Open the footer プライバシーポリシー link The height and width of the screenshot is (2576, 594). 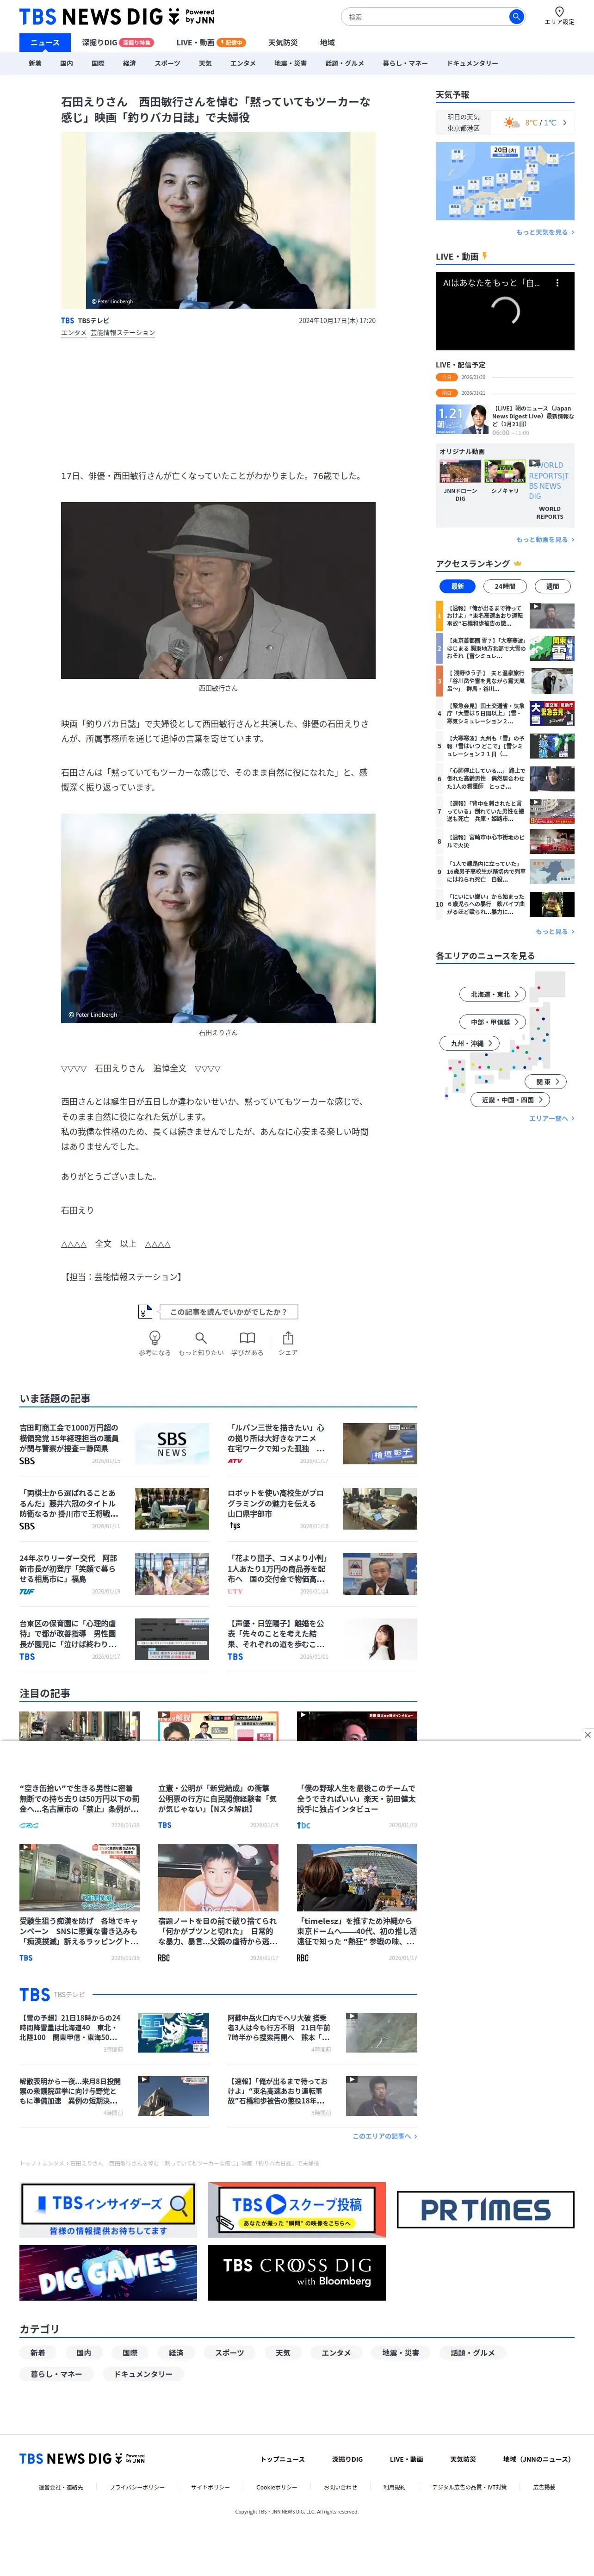138,2487
